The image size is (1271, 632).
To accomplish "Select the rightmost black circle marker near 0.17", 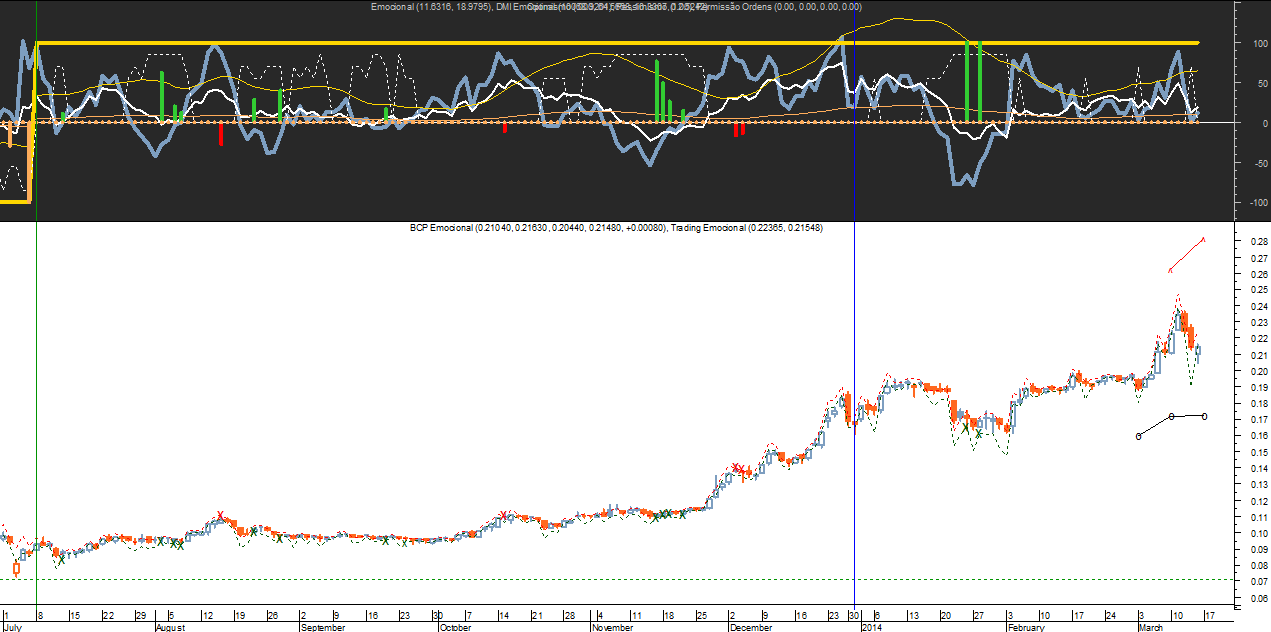I will (1204, 416).
